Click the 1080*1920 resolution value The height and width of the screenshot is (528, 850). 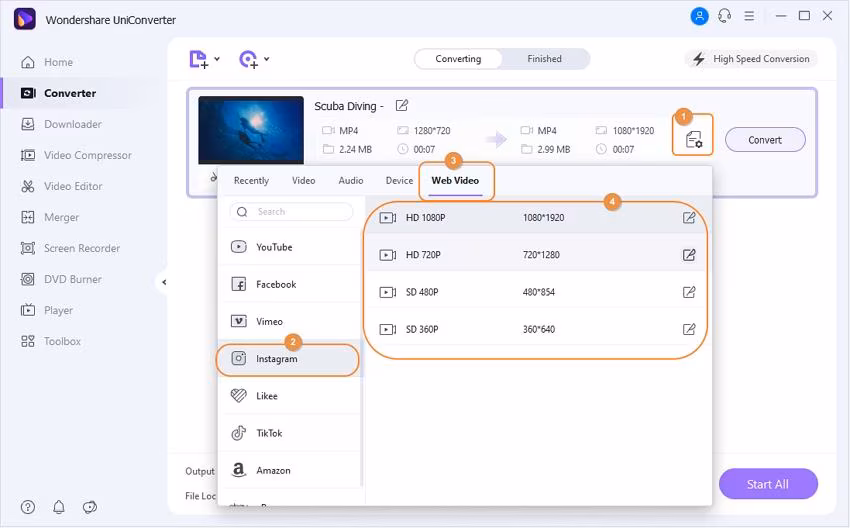coord(543,218)
